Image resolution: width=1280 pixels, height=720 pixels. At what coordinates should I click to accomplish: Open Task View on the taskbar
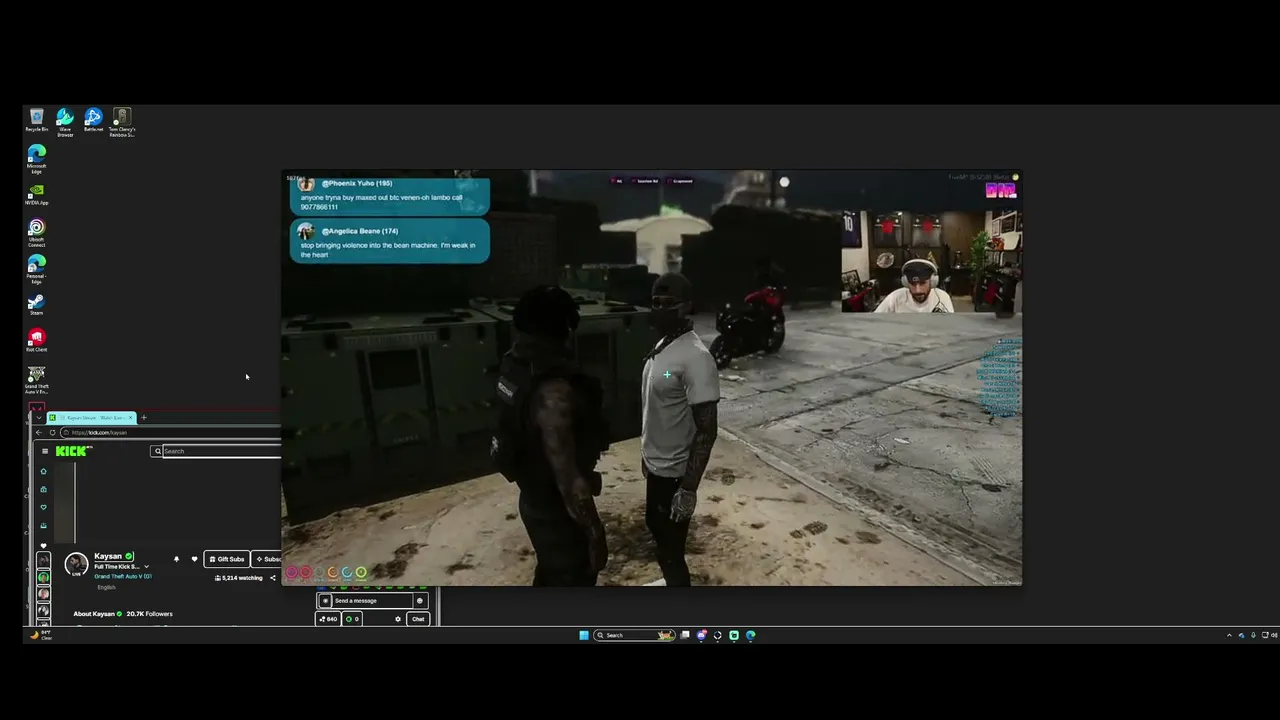(685, 635)
